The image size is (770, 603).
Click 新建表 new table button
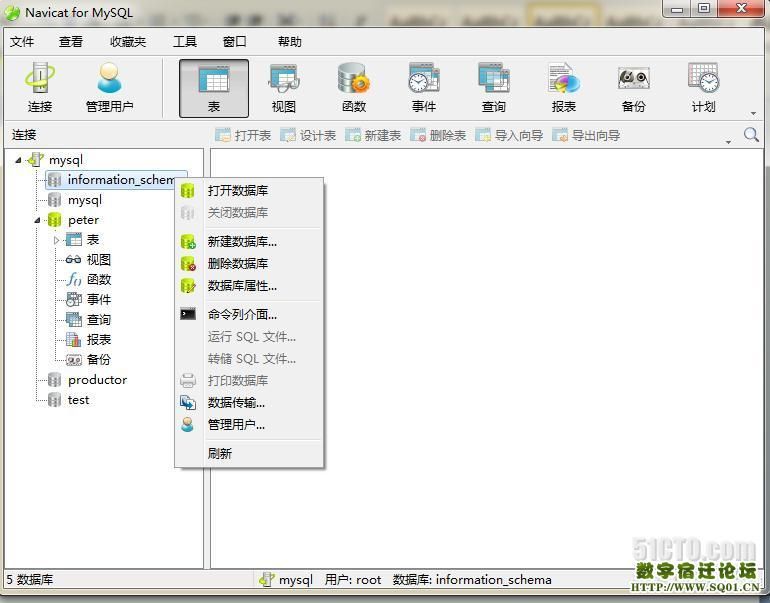(x=373, y=135)
